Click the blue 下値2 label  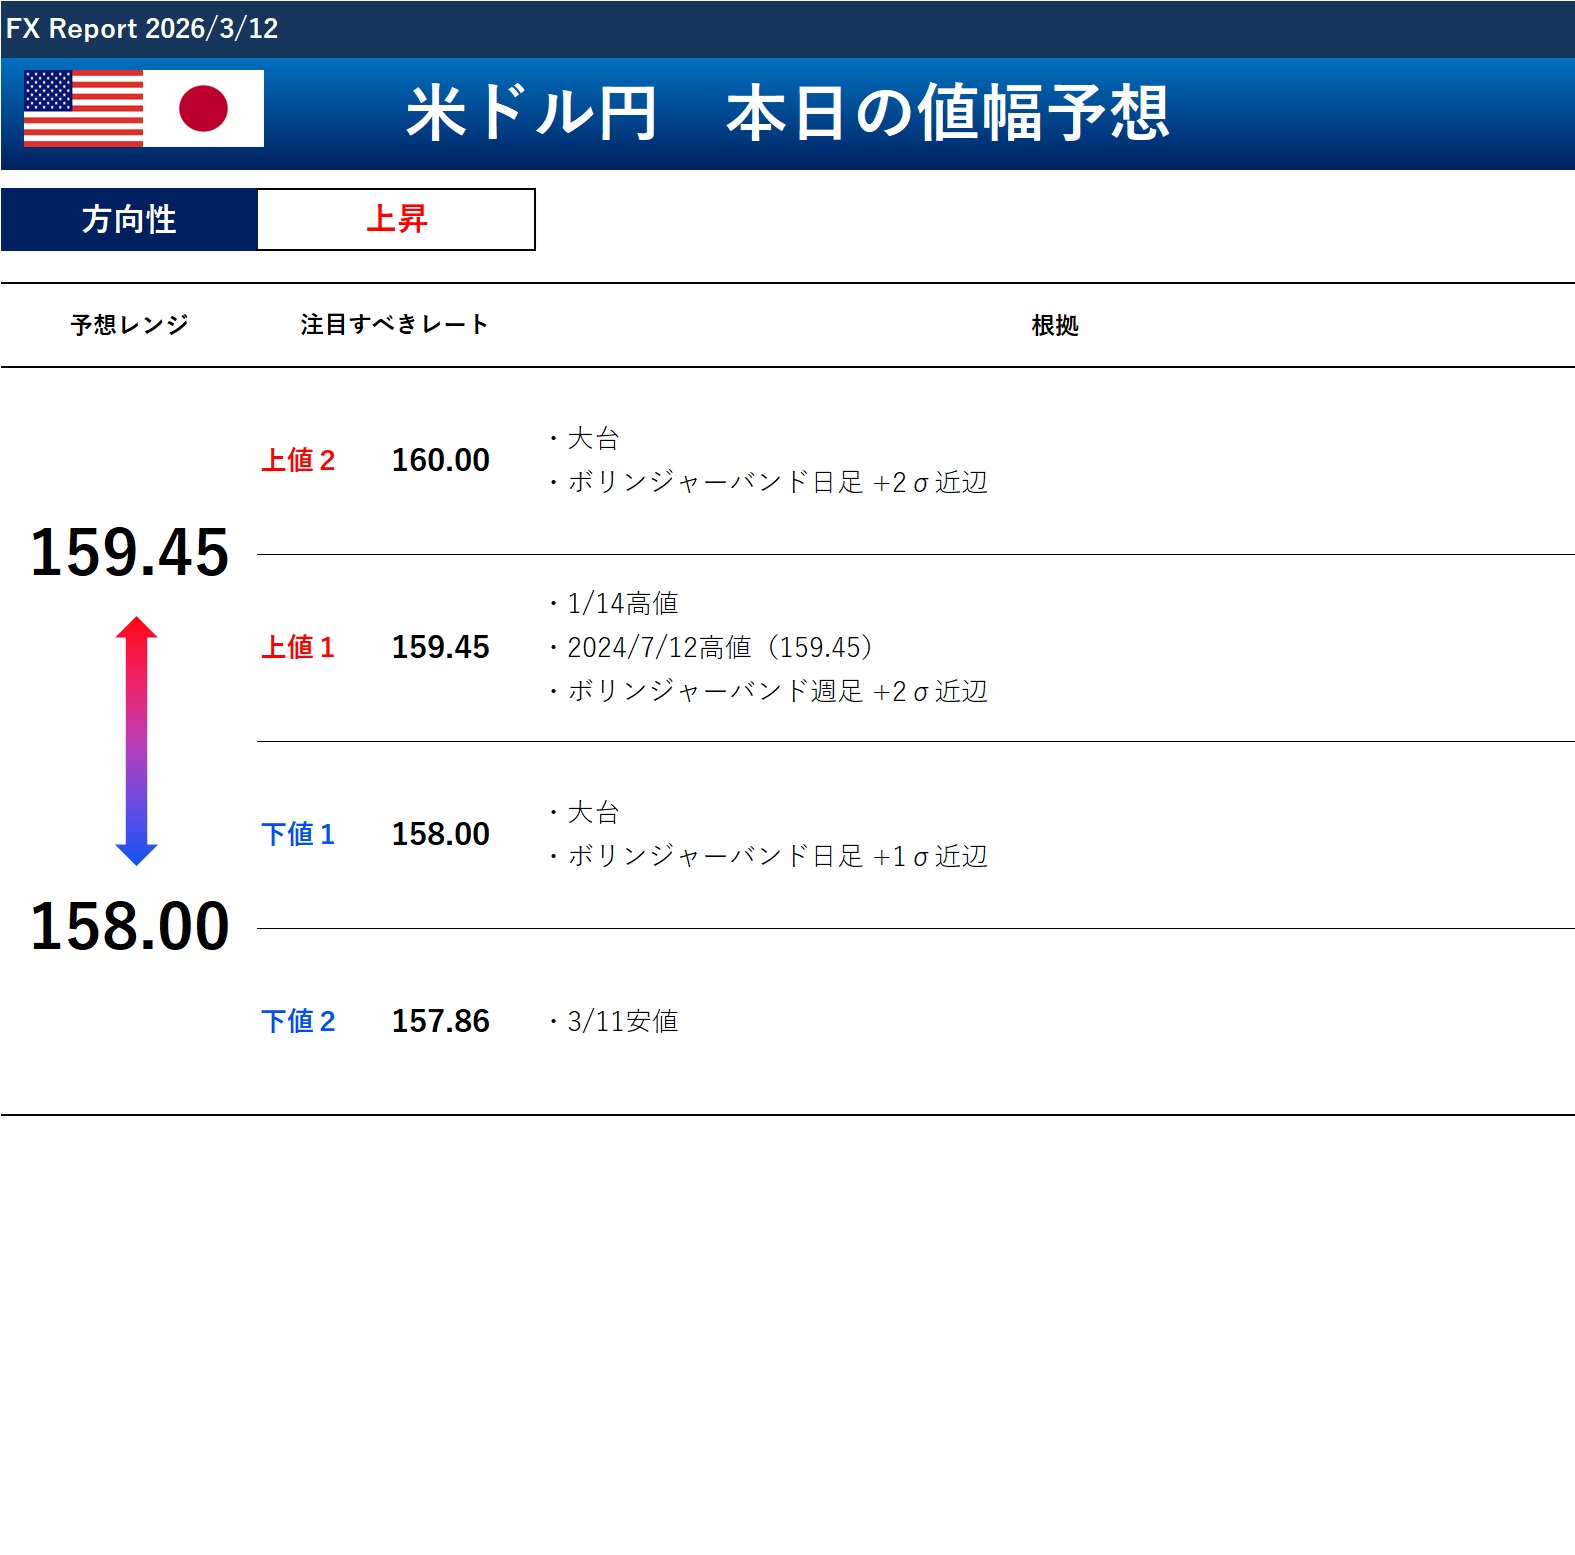298,1021
